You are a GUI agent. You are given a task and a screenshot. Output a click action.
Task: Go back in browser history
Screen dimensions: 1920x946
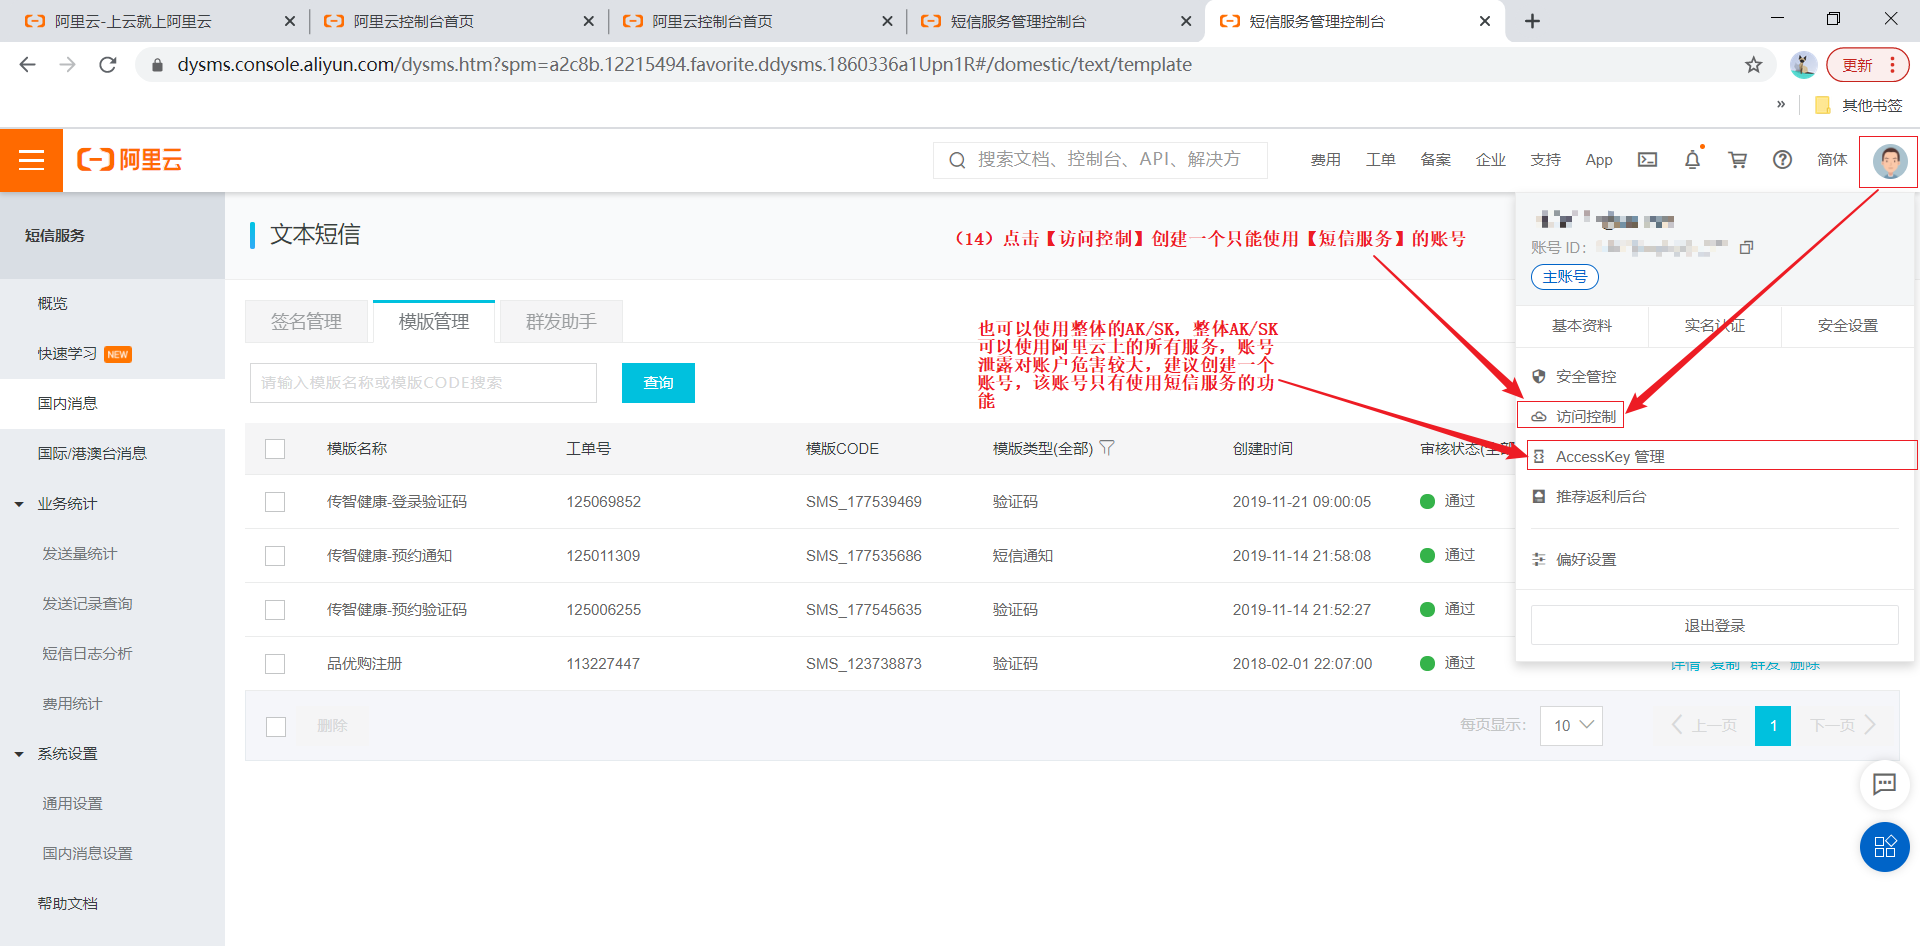(x=28, y=65)
